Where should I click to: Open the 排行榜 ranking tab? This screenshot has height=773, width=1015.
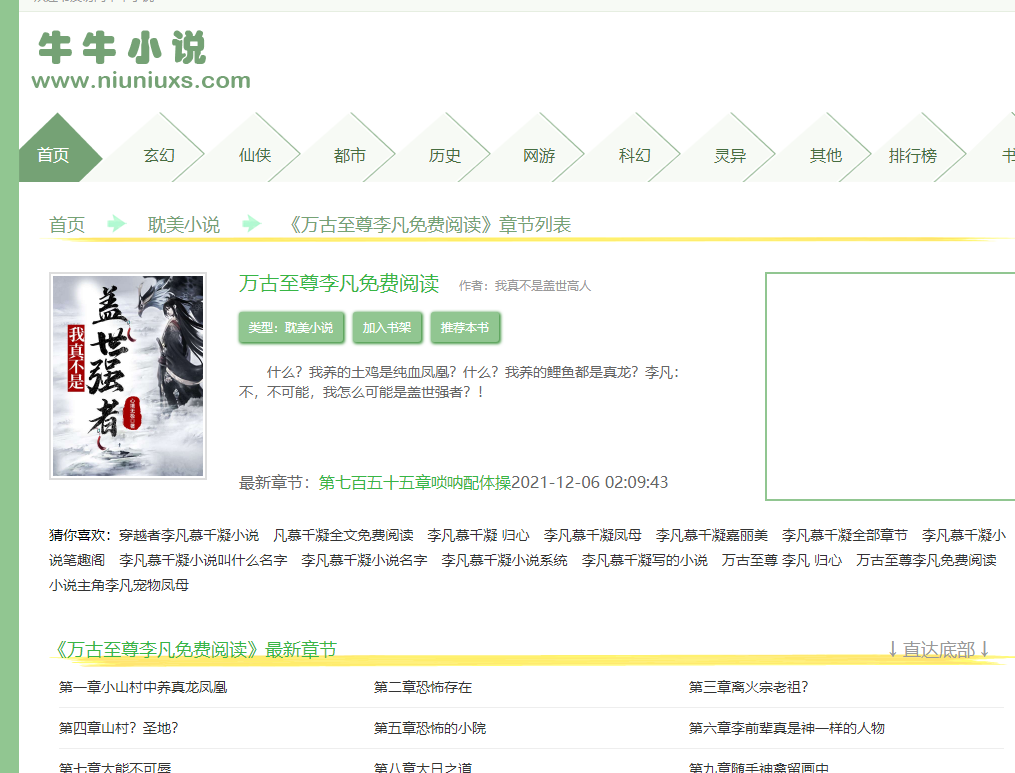pos(912,155)
